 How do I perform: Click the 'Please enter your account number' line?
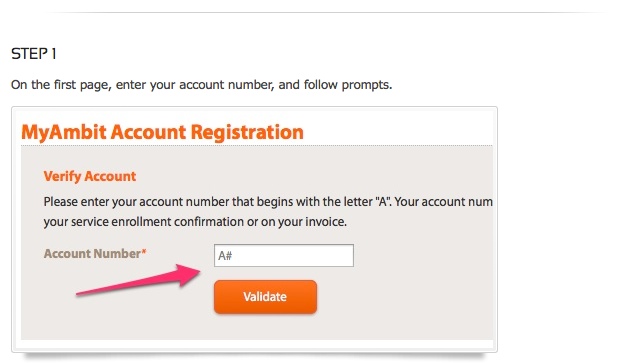coord(268,201)
